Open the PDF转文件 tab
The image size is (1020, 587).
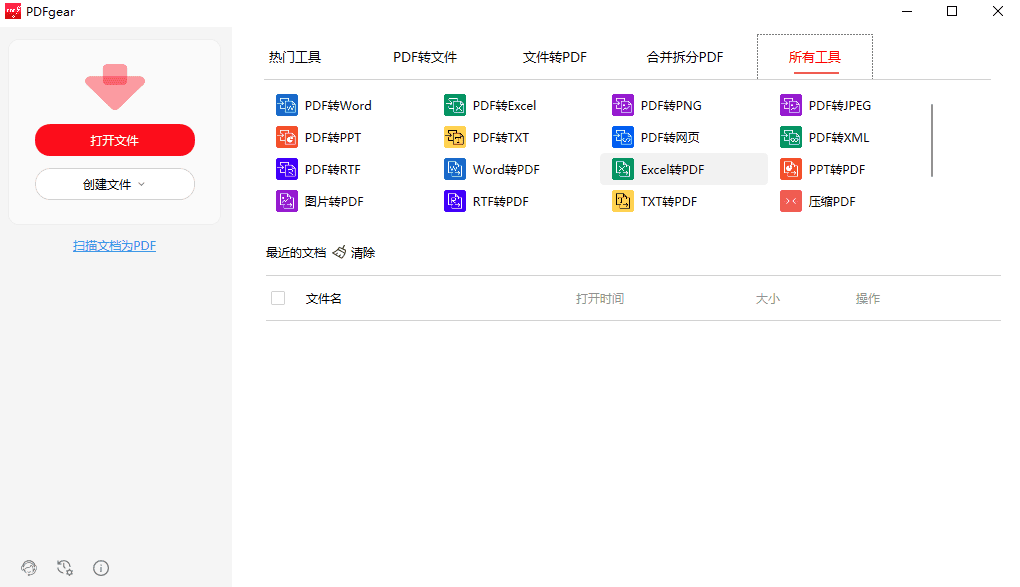pos(425,57)
